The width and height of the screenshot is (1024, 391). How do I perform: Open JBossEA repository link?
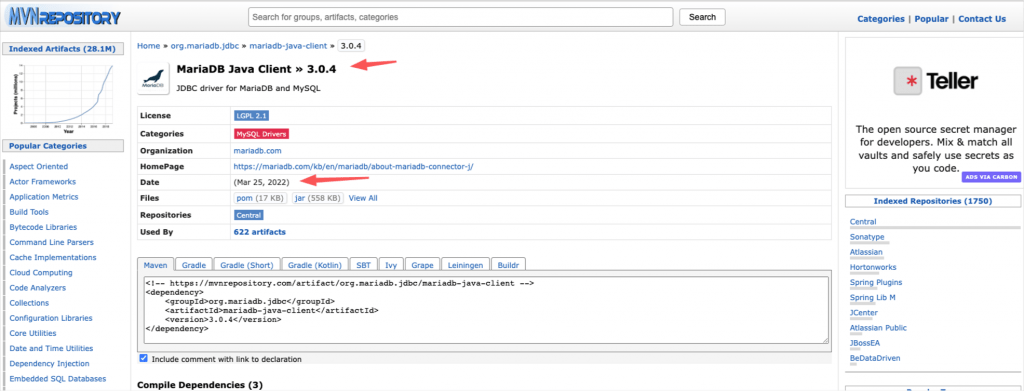(865, 343)
